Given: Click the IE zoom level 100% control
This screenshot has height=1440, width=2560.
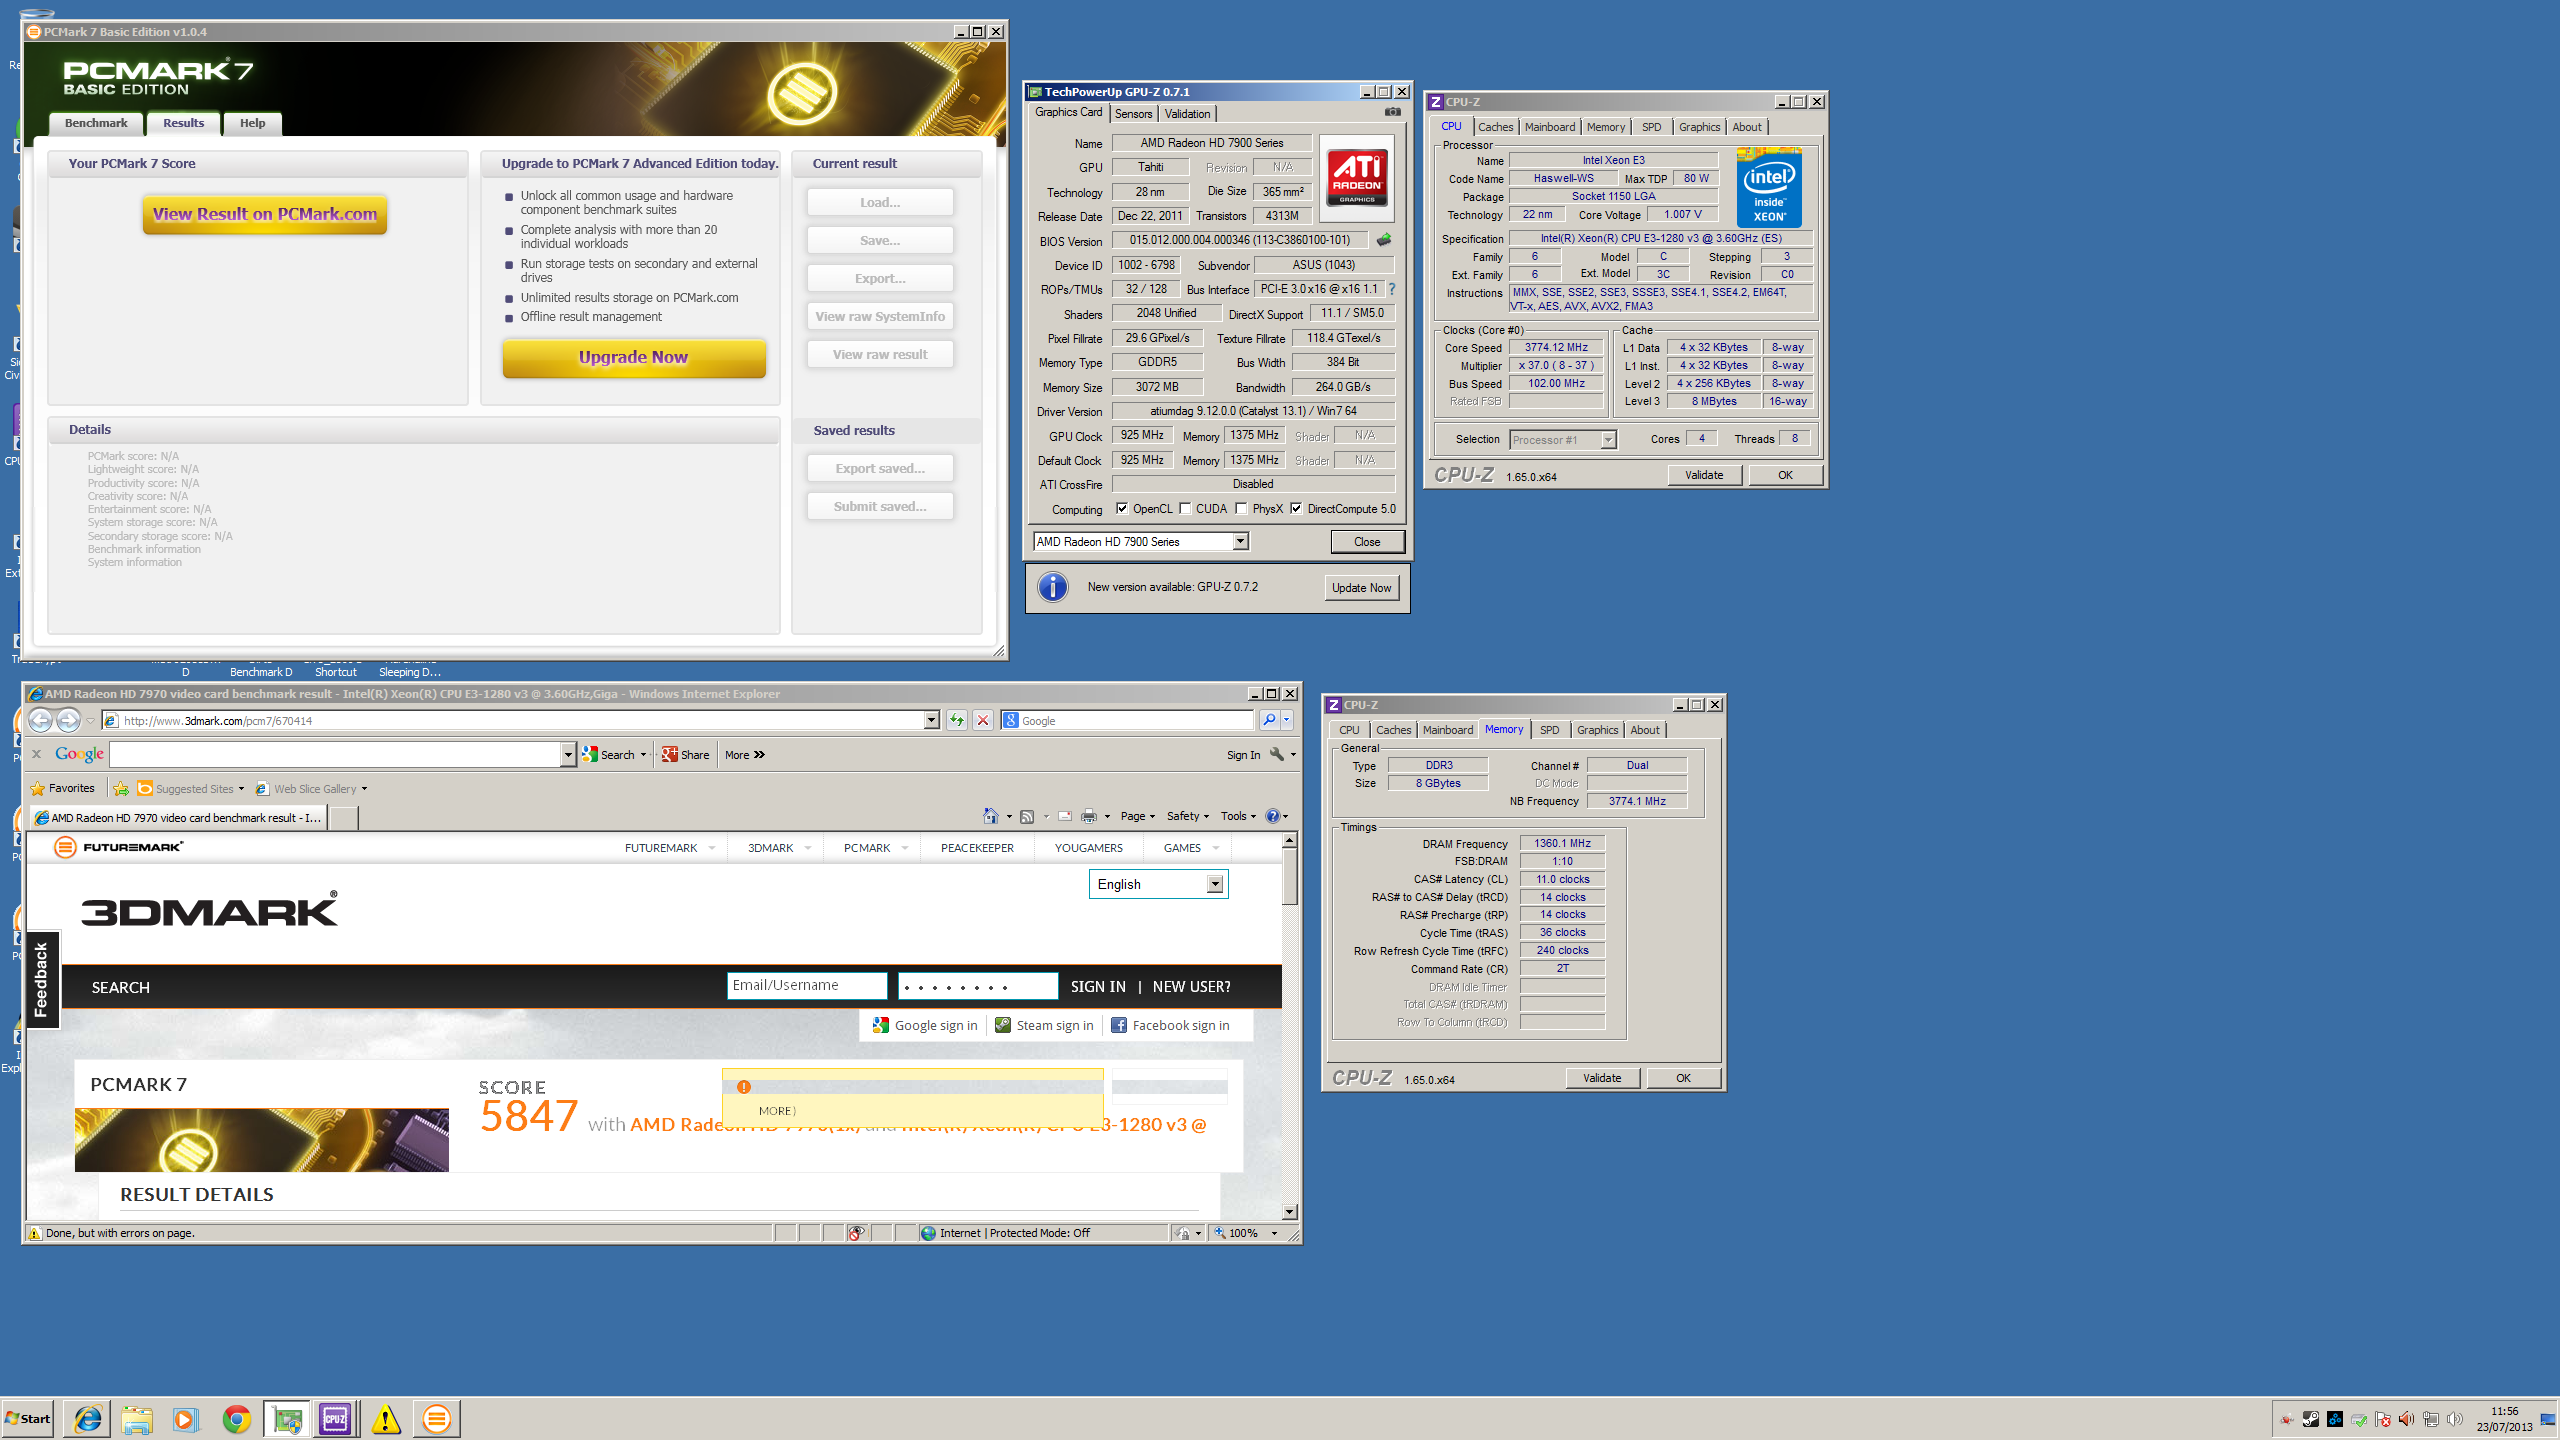Looking at the screenshot, I should point(1246,1233).
